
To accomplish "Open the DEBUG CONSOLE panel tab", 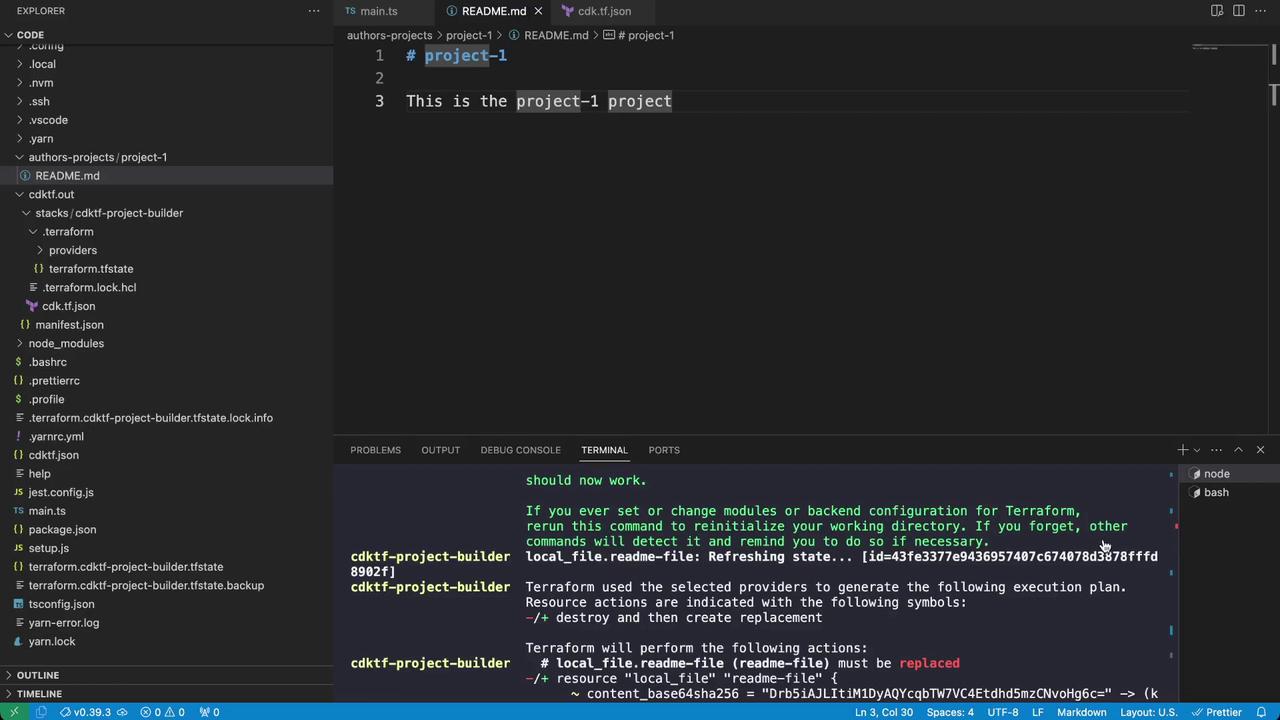I will coord(520,450).
